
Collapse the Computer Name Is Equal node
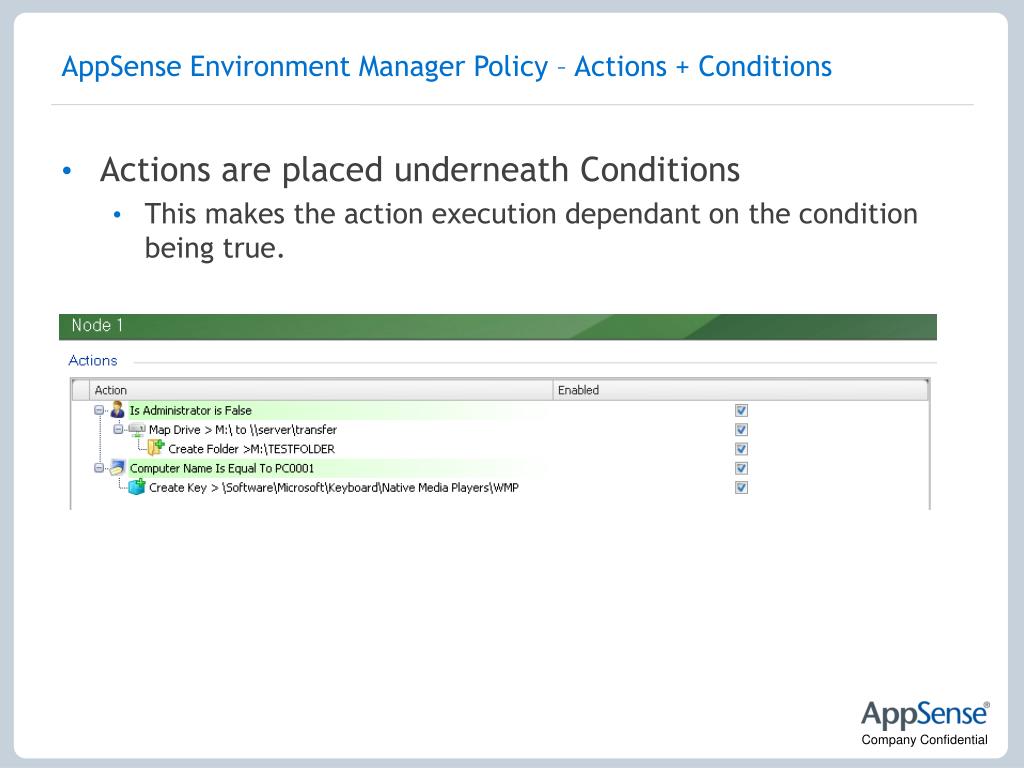tap(99, 468)
